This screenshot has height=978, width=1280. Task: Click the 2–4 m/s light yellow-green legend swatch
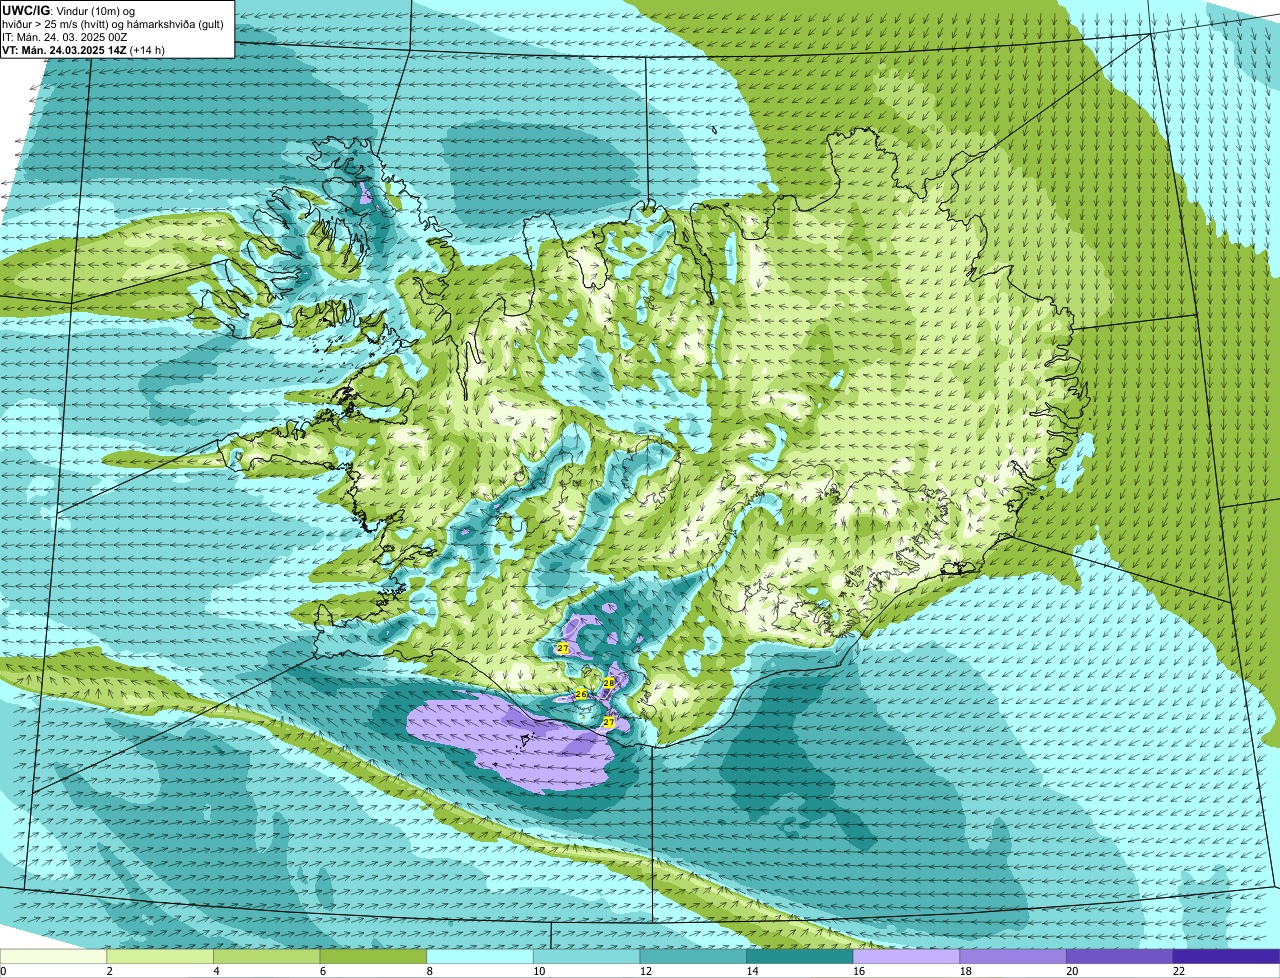[160, 957]
